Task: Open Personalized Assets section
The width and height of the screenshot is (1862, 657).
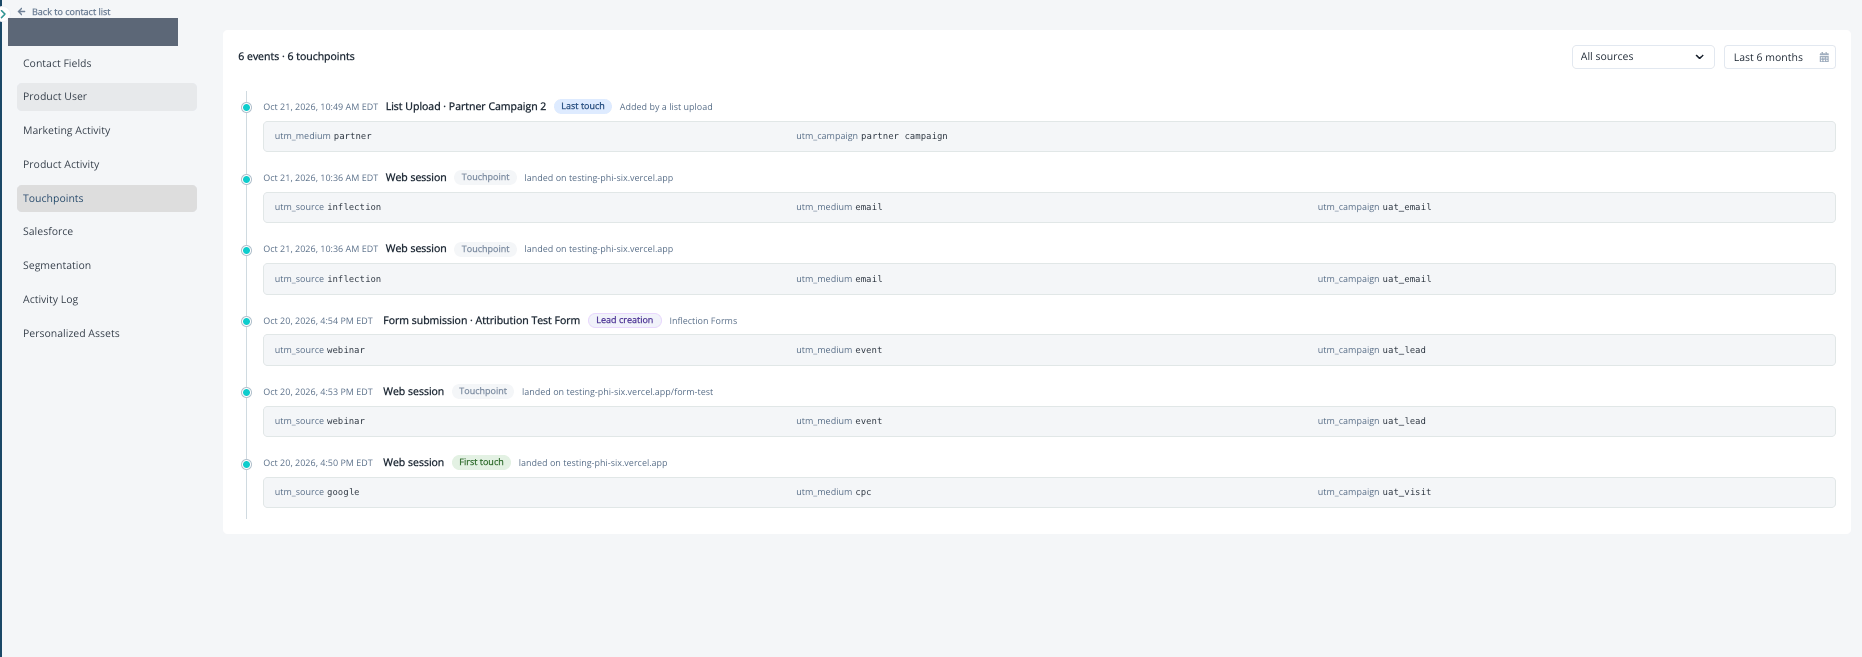Action: (x=107, y=333)
